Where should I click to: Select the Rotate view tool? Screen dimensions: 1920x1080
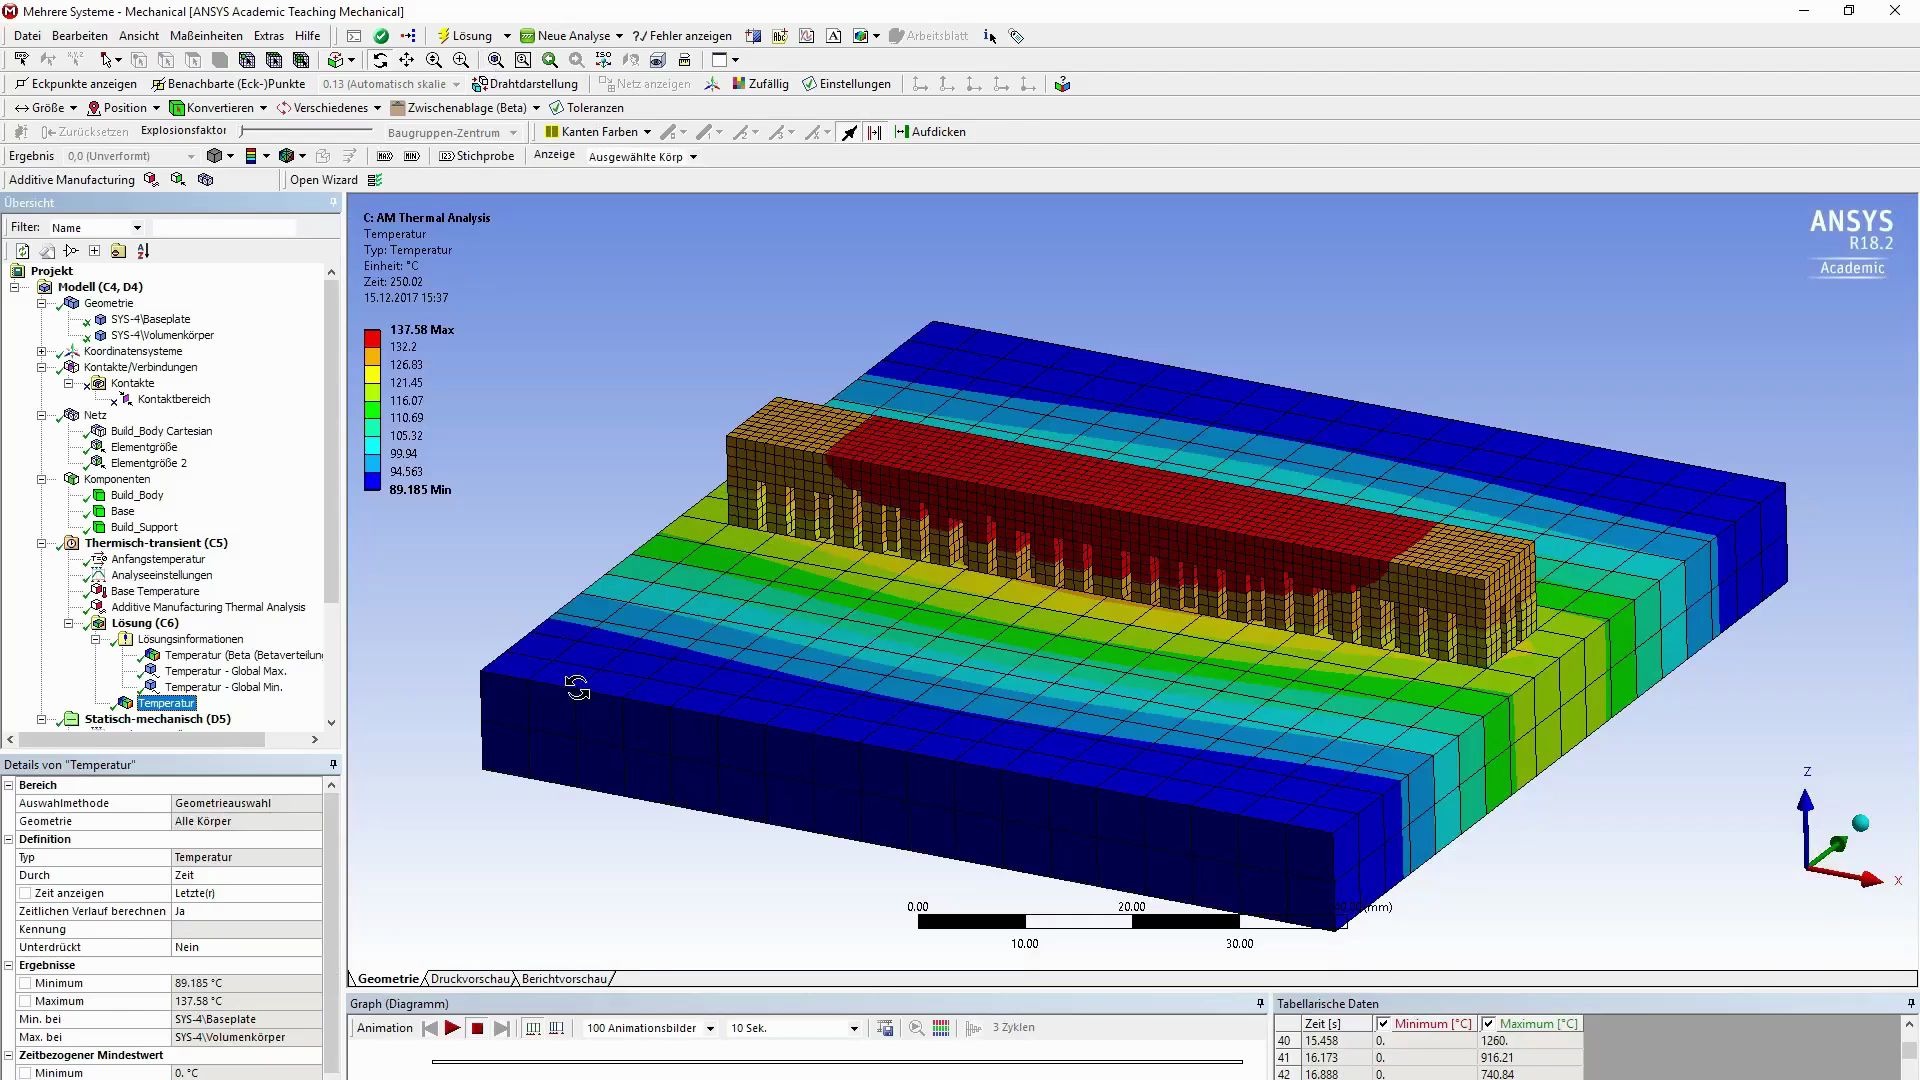pos(380,60)
